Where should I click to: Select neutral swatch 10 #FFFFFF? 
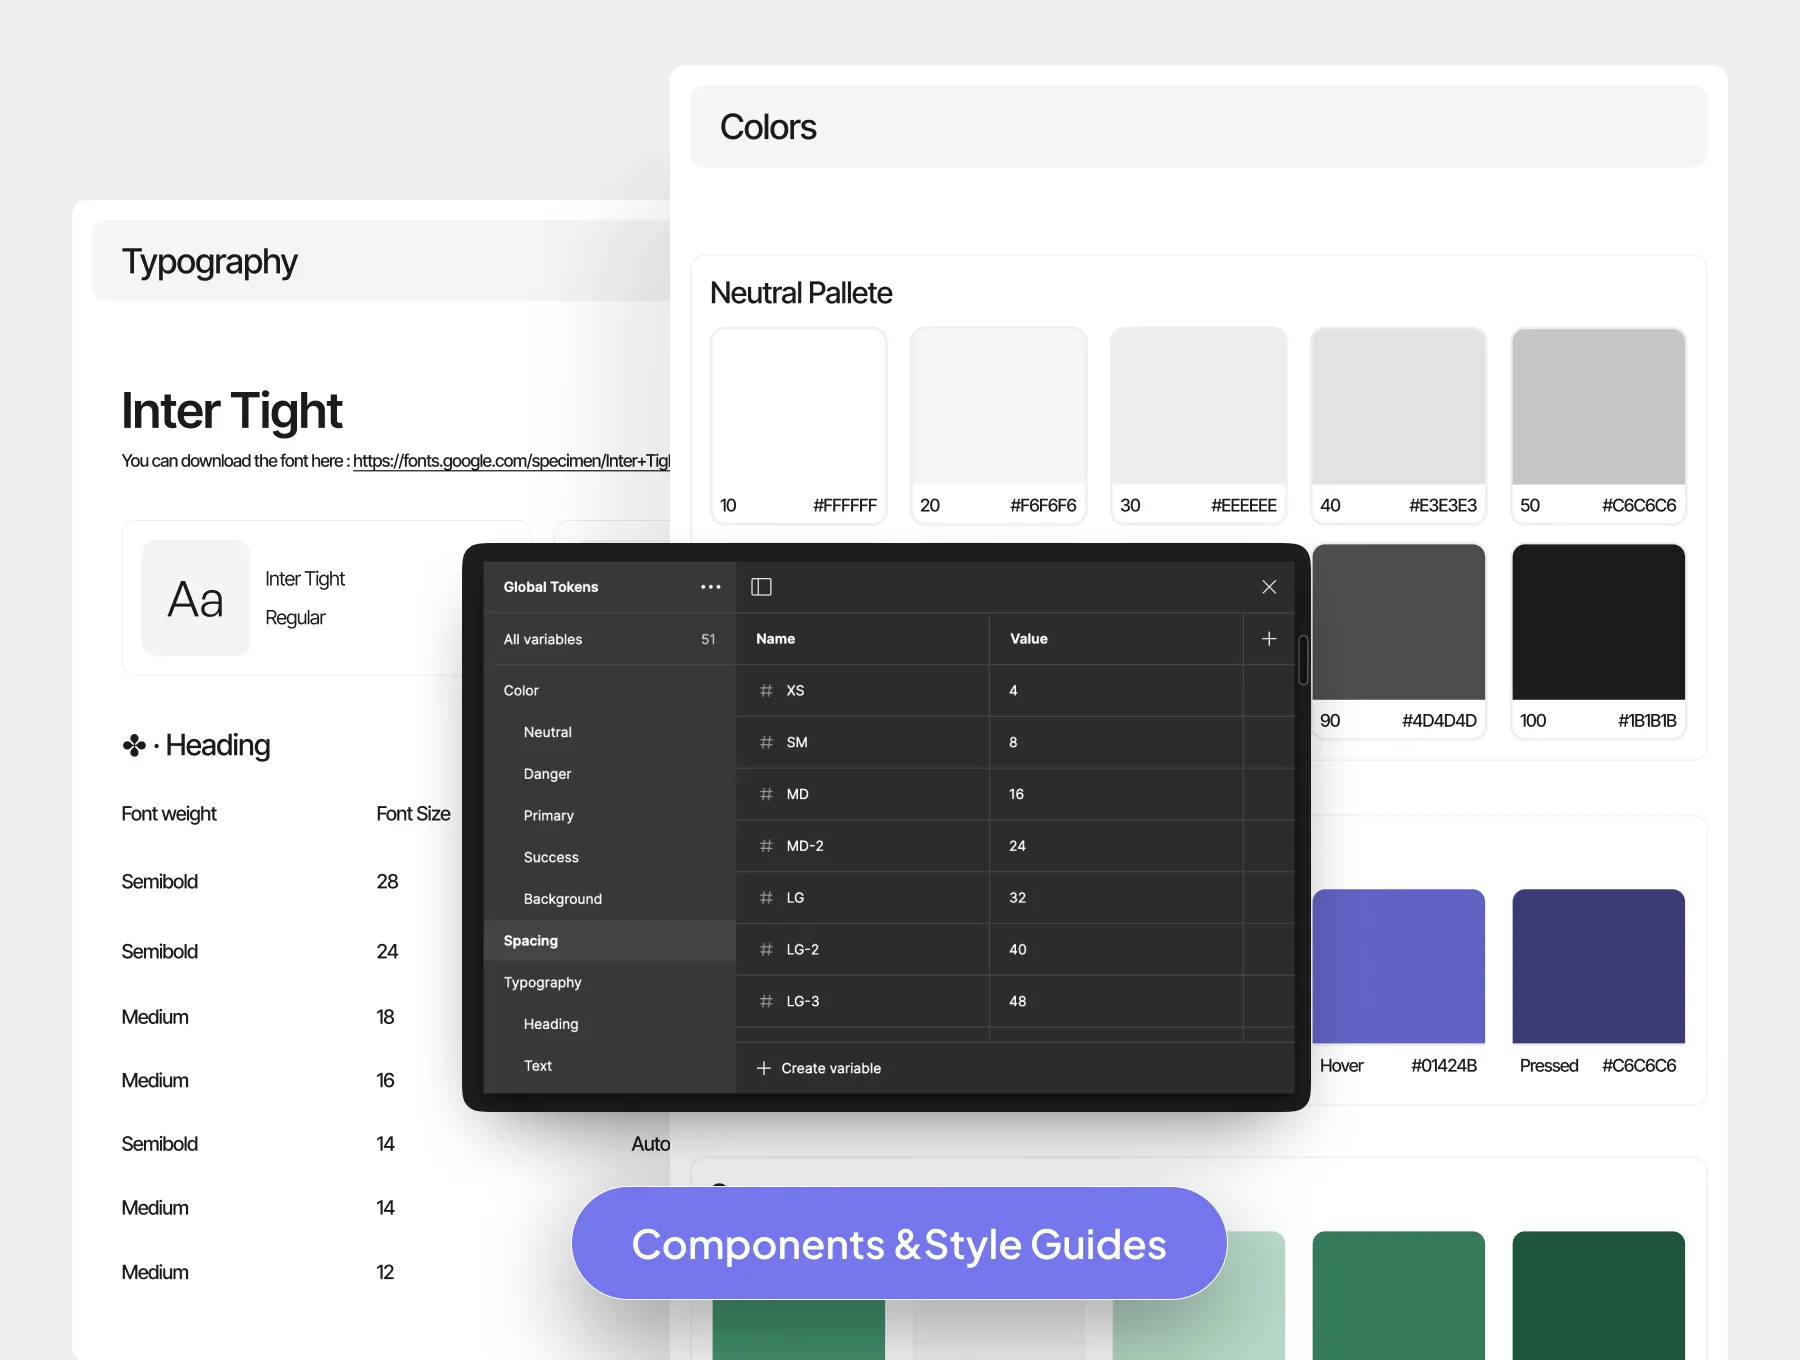pos(798,426)
